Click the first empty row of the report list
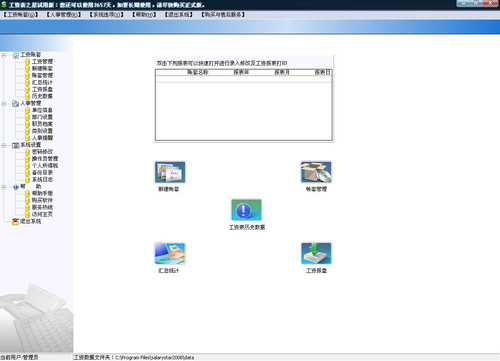 243,79
